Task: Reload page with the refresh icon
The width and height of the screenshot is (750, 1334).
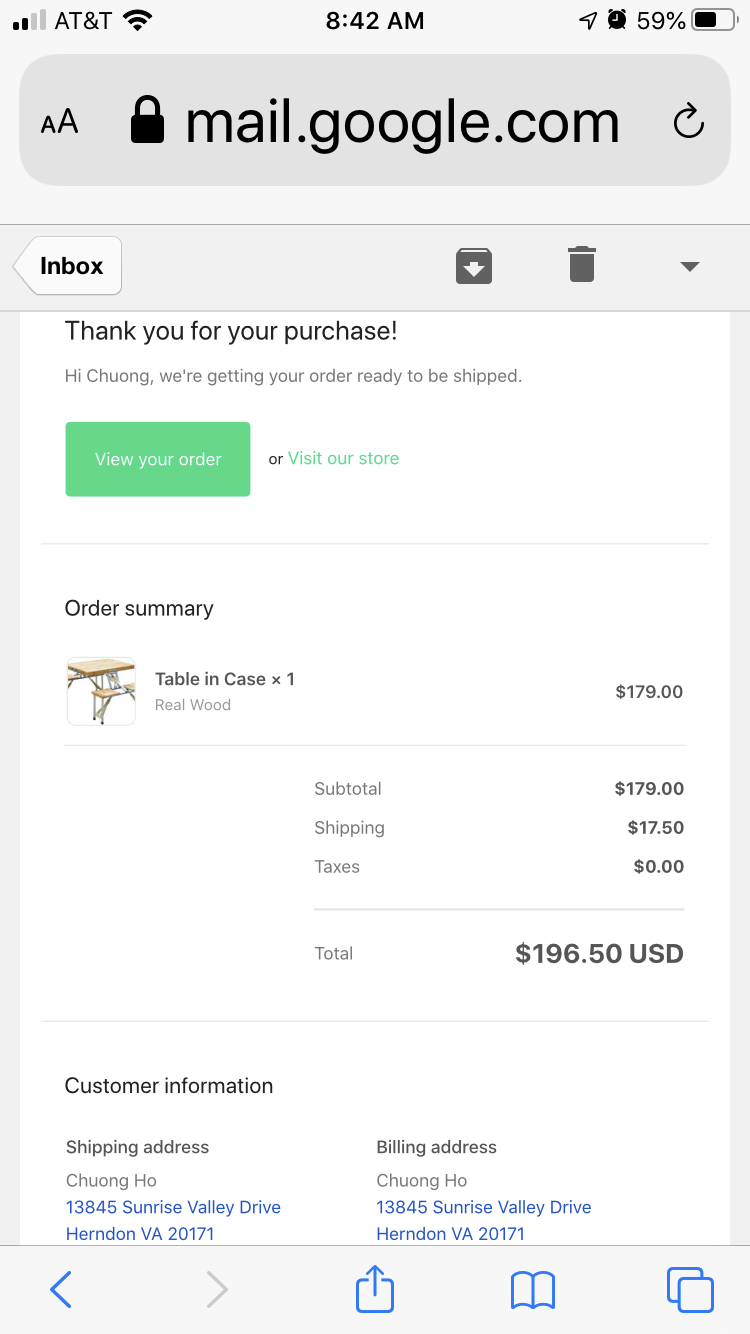Action: point(689,122)
